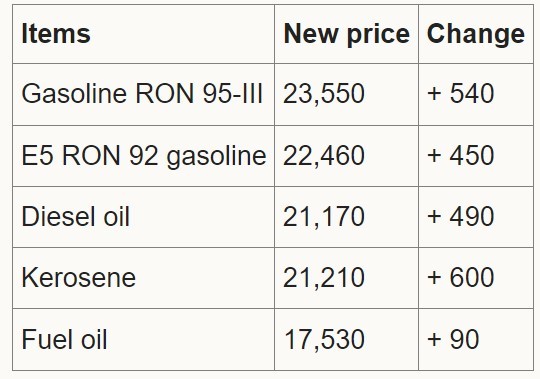Click the + 450 change value
540x379 pixels.
click(460, 156)
